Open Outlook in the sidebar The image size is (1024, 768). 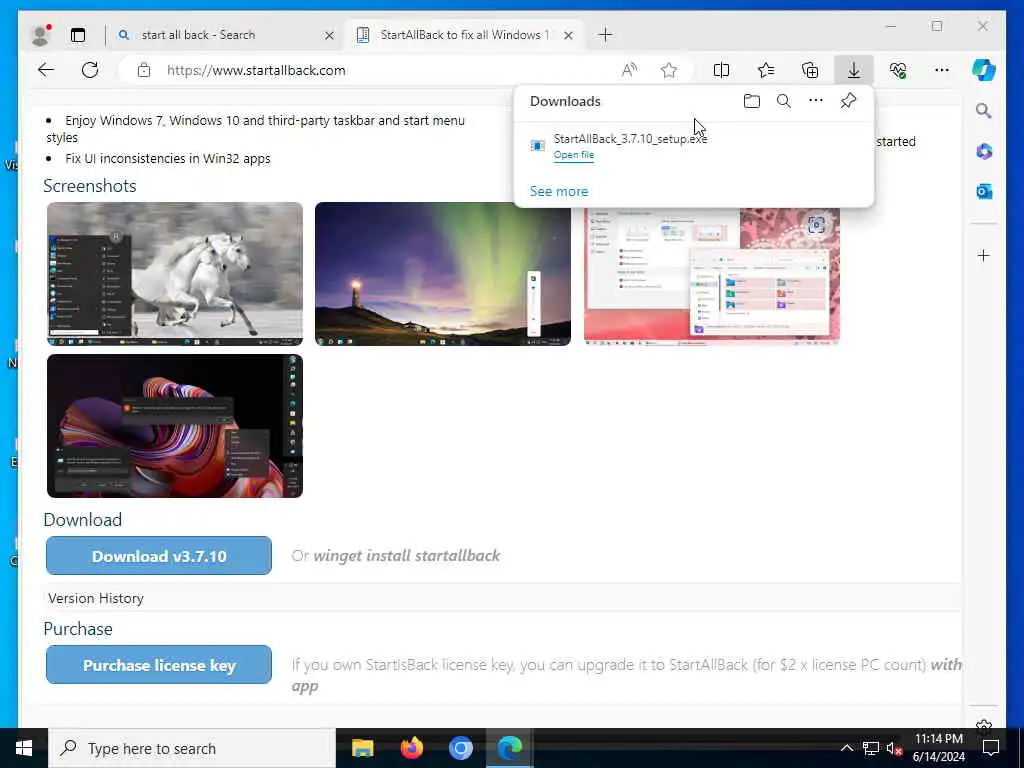tap(984, 191)
